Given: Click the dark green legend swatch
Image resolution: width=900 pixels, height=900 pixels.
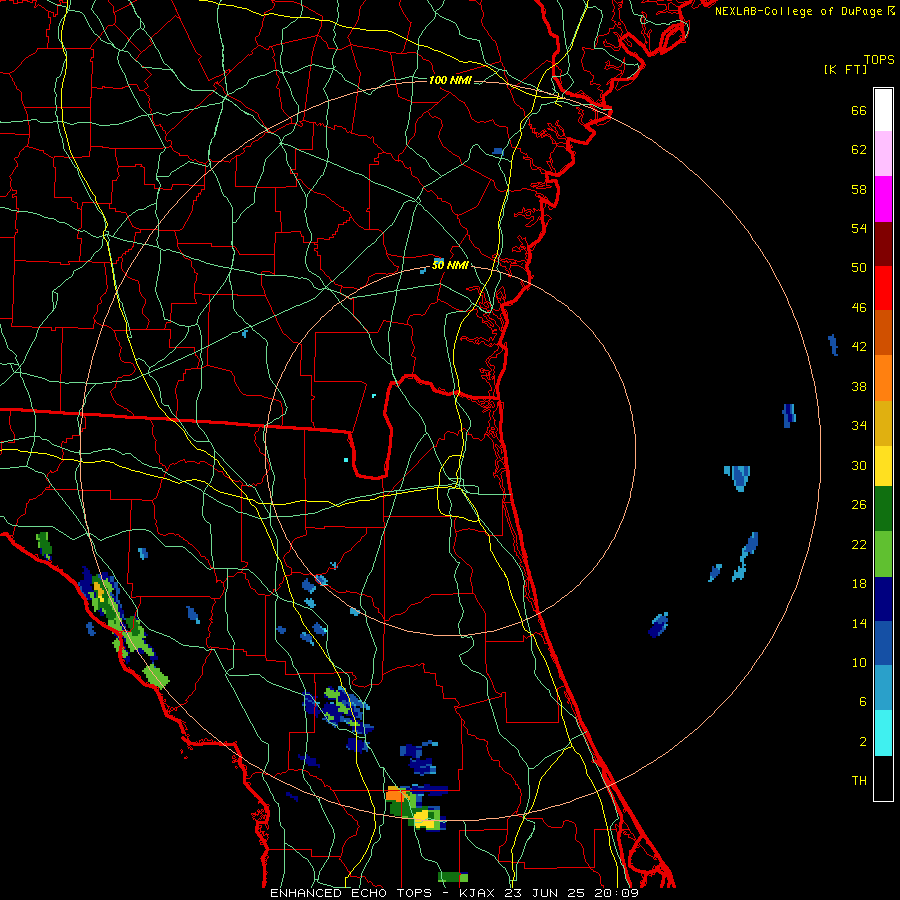Looking at the screenshot, I should pos(883,509).
